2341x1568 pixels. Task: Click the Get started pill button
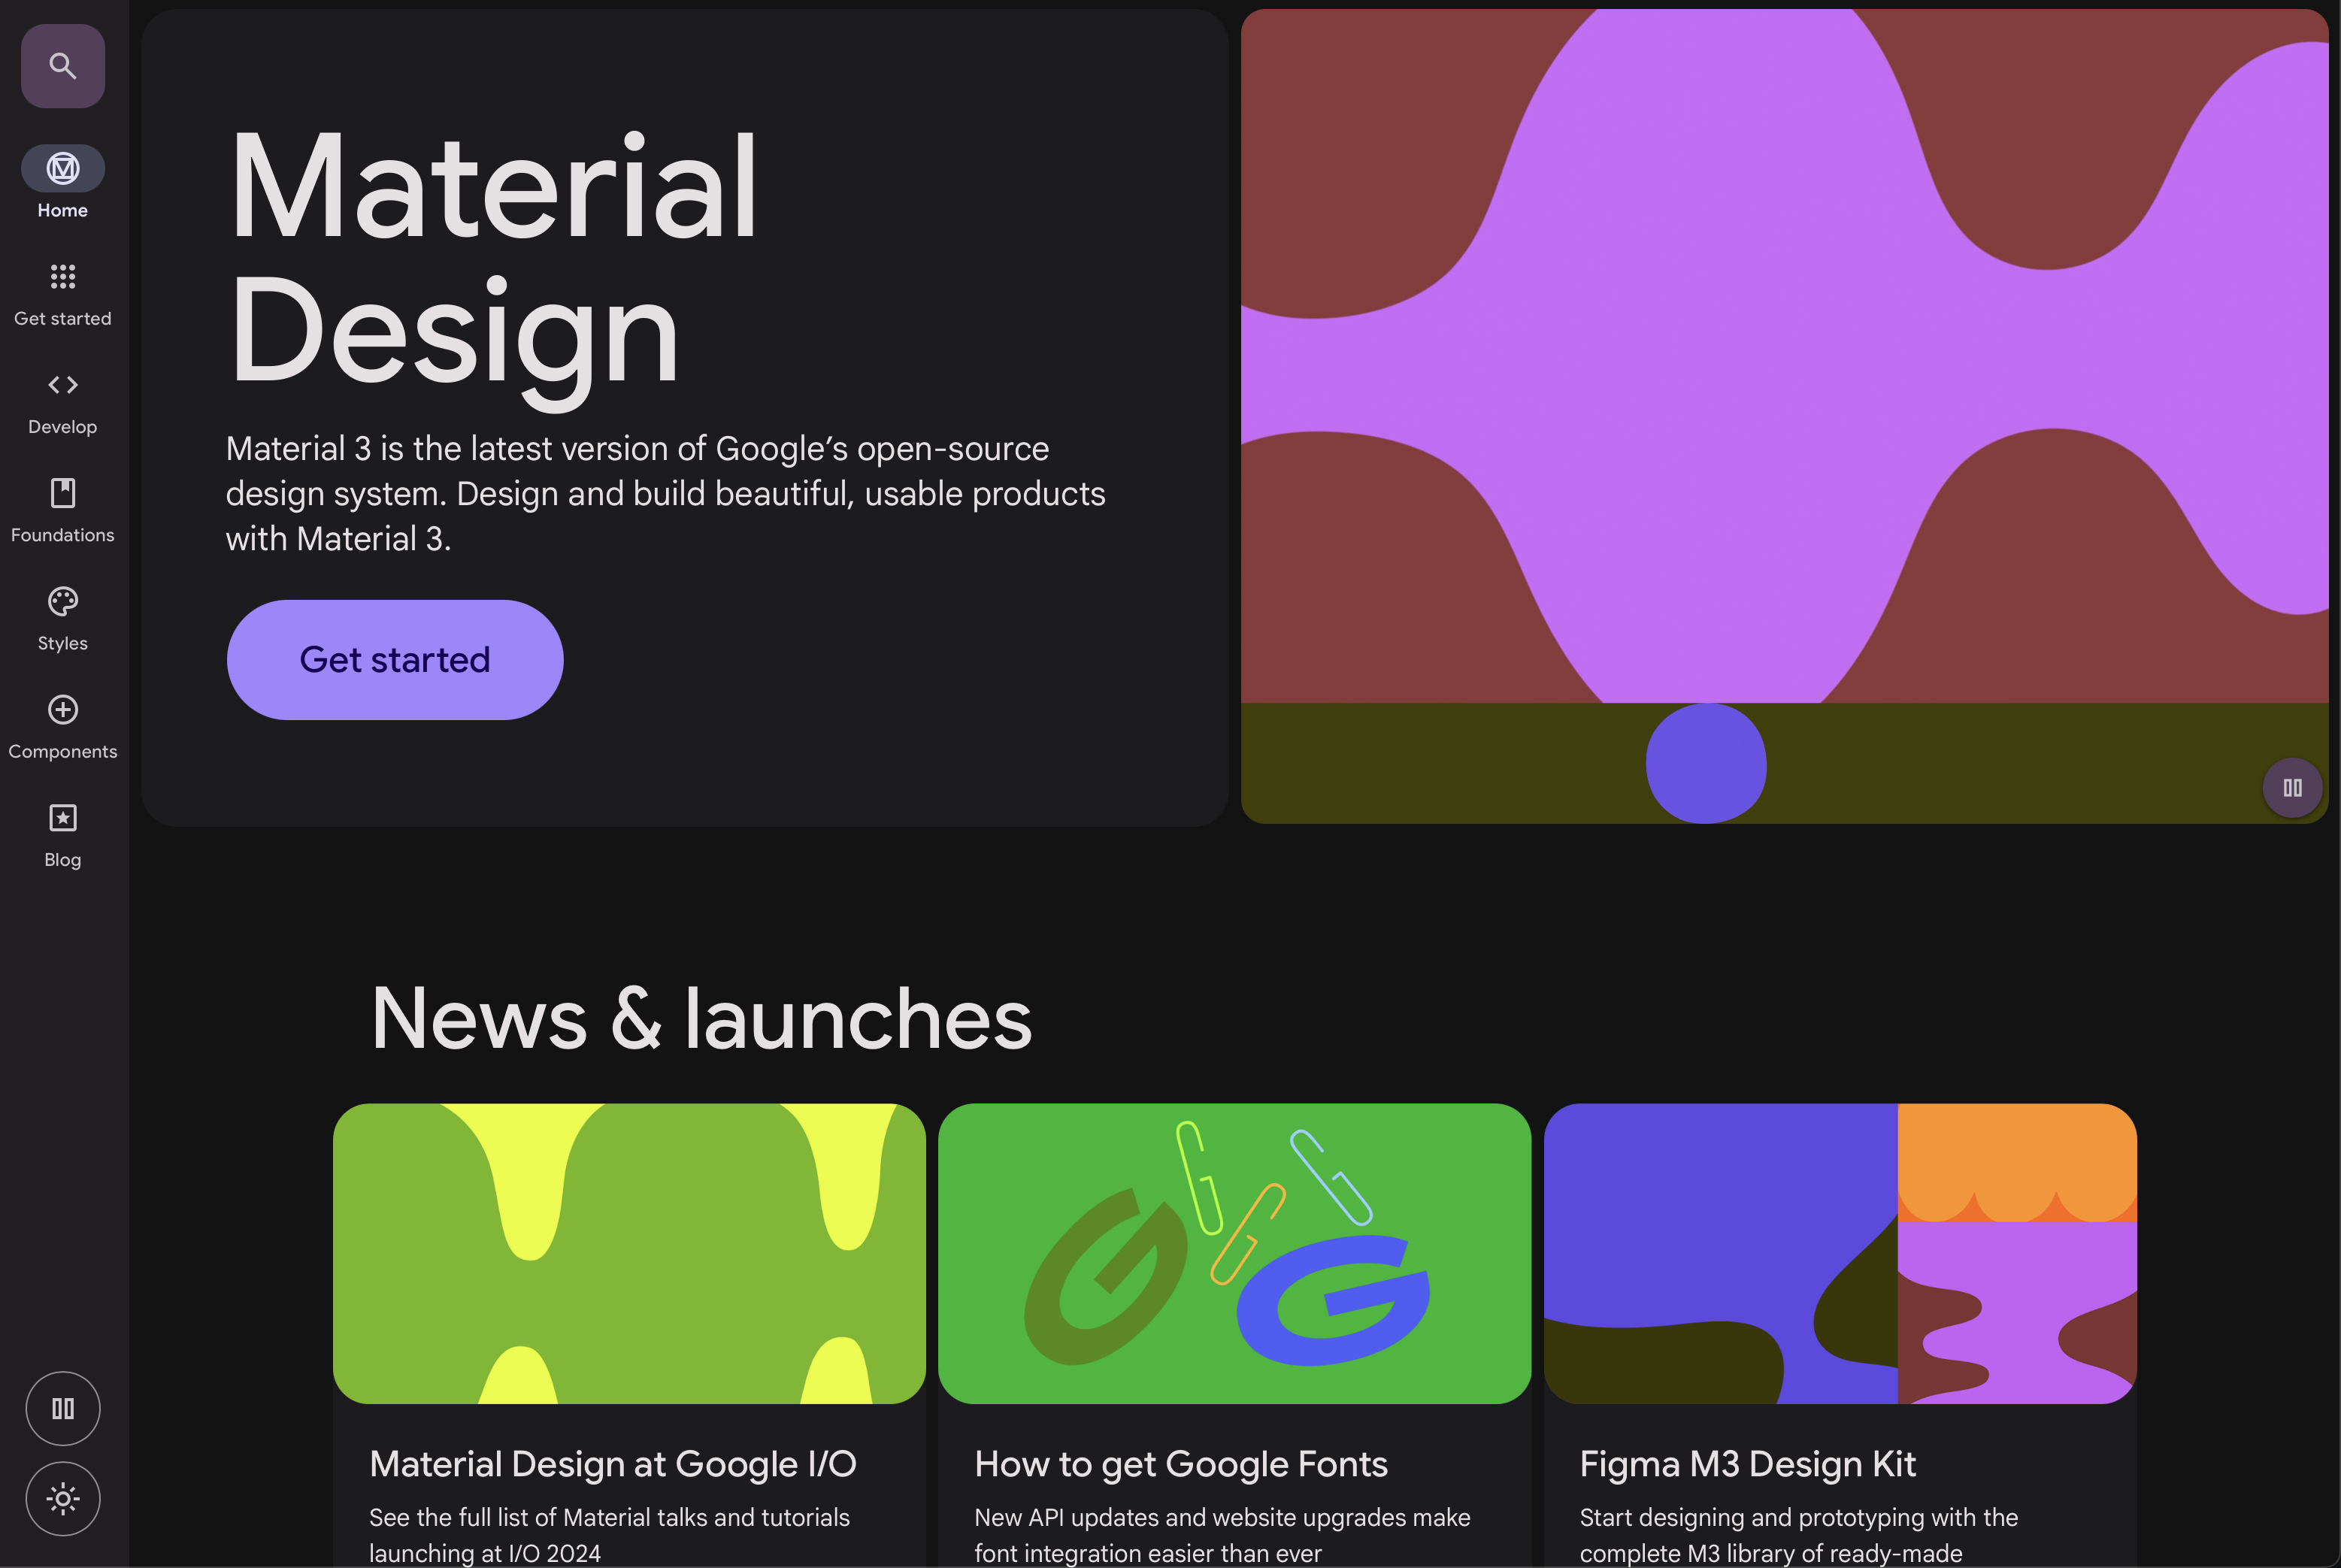pyautogui.click(x=395, y=660)
